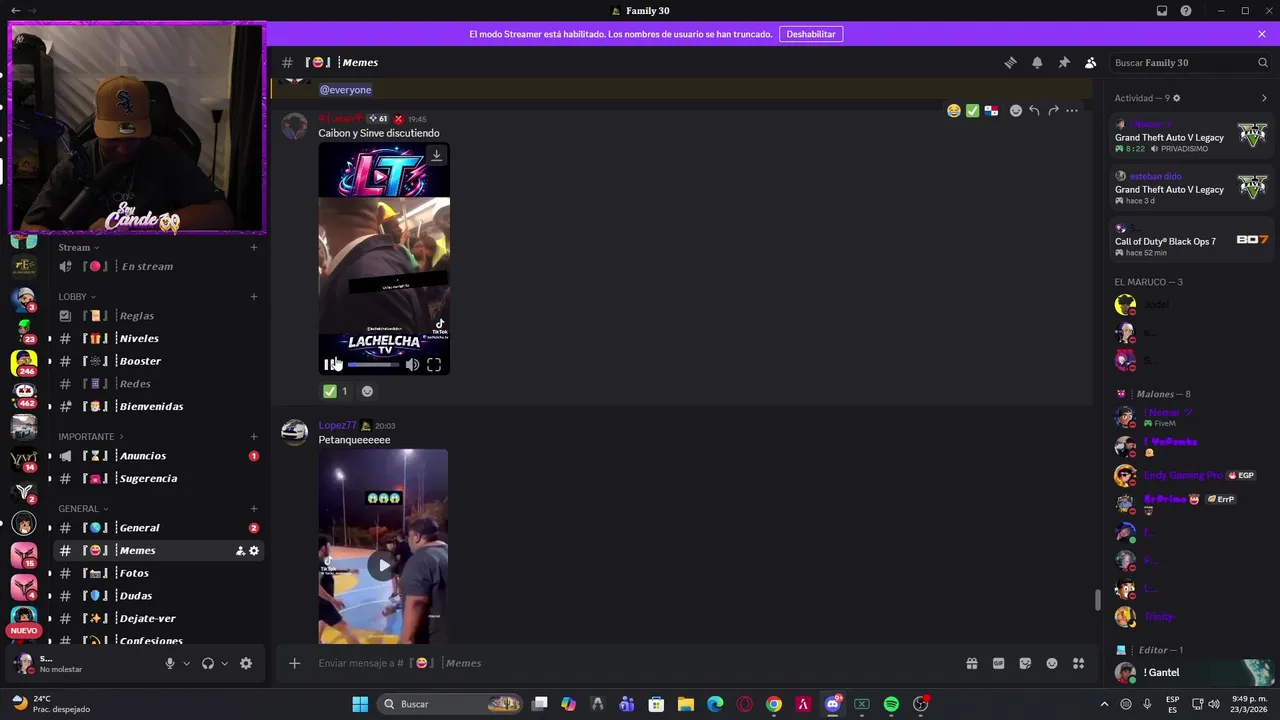The width and height of the screenshot is (1280, 720).
Task: Open the GIF picker
Action: pyautogui.click(x=998, y=663)
